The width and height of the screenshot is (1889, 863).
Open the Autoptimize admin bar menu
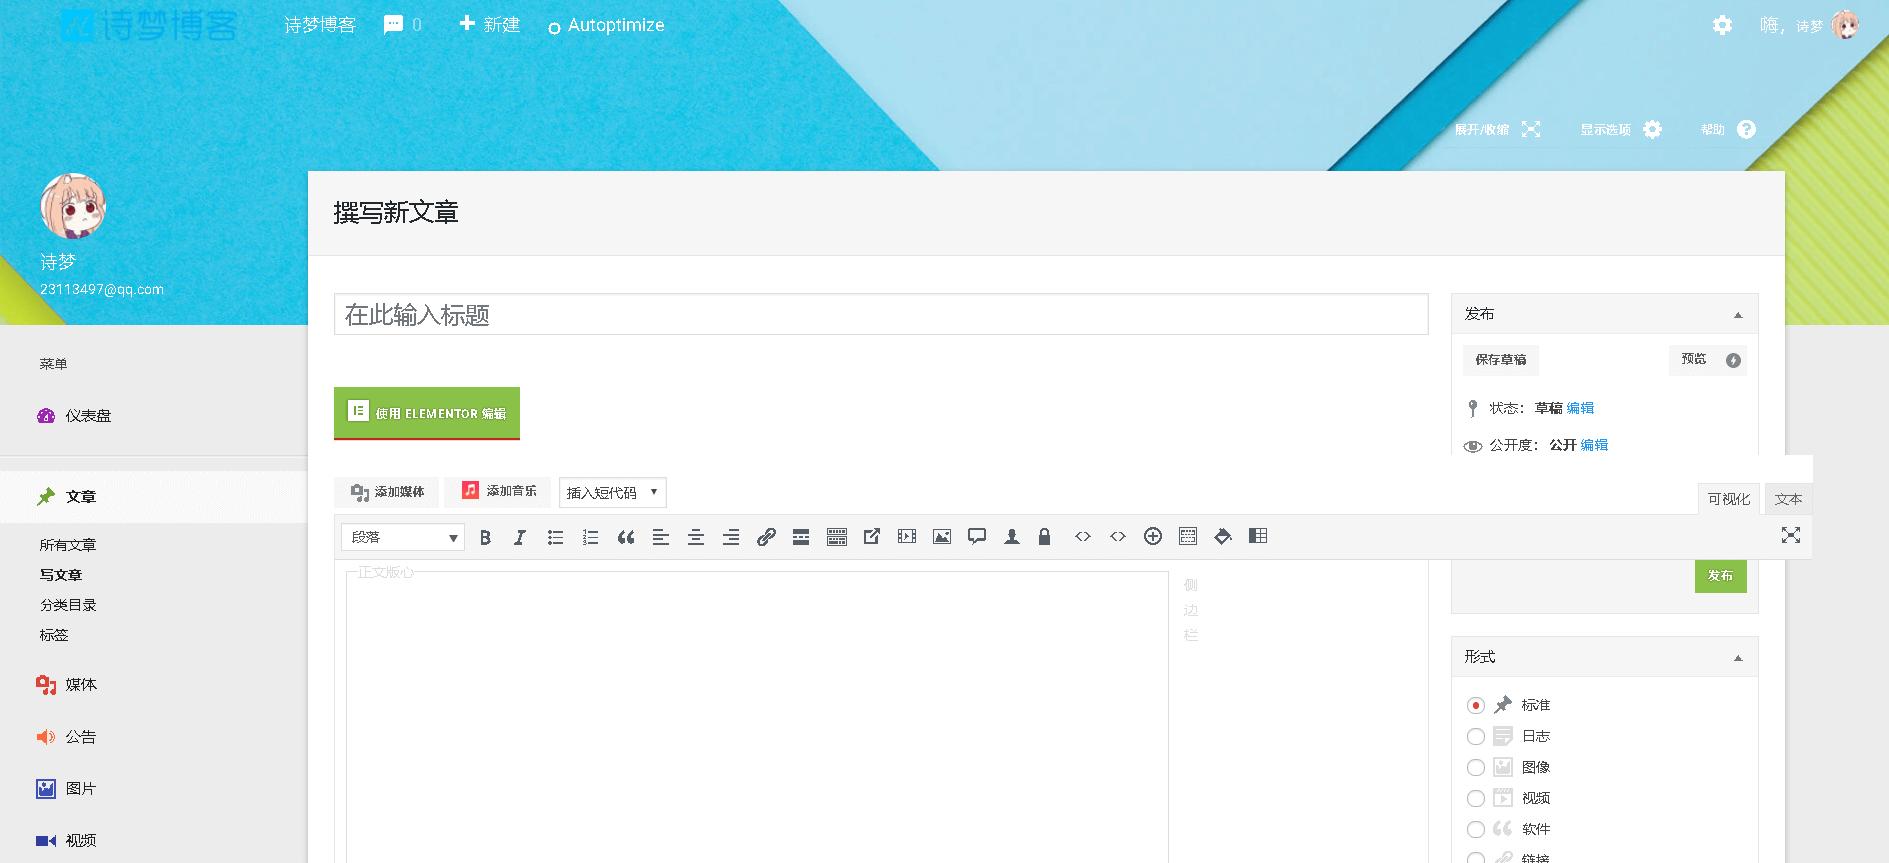(606, 25)
